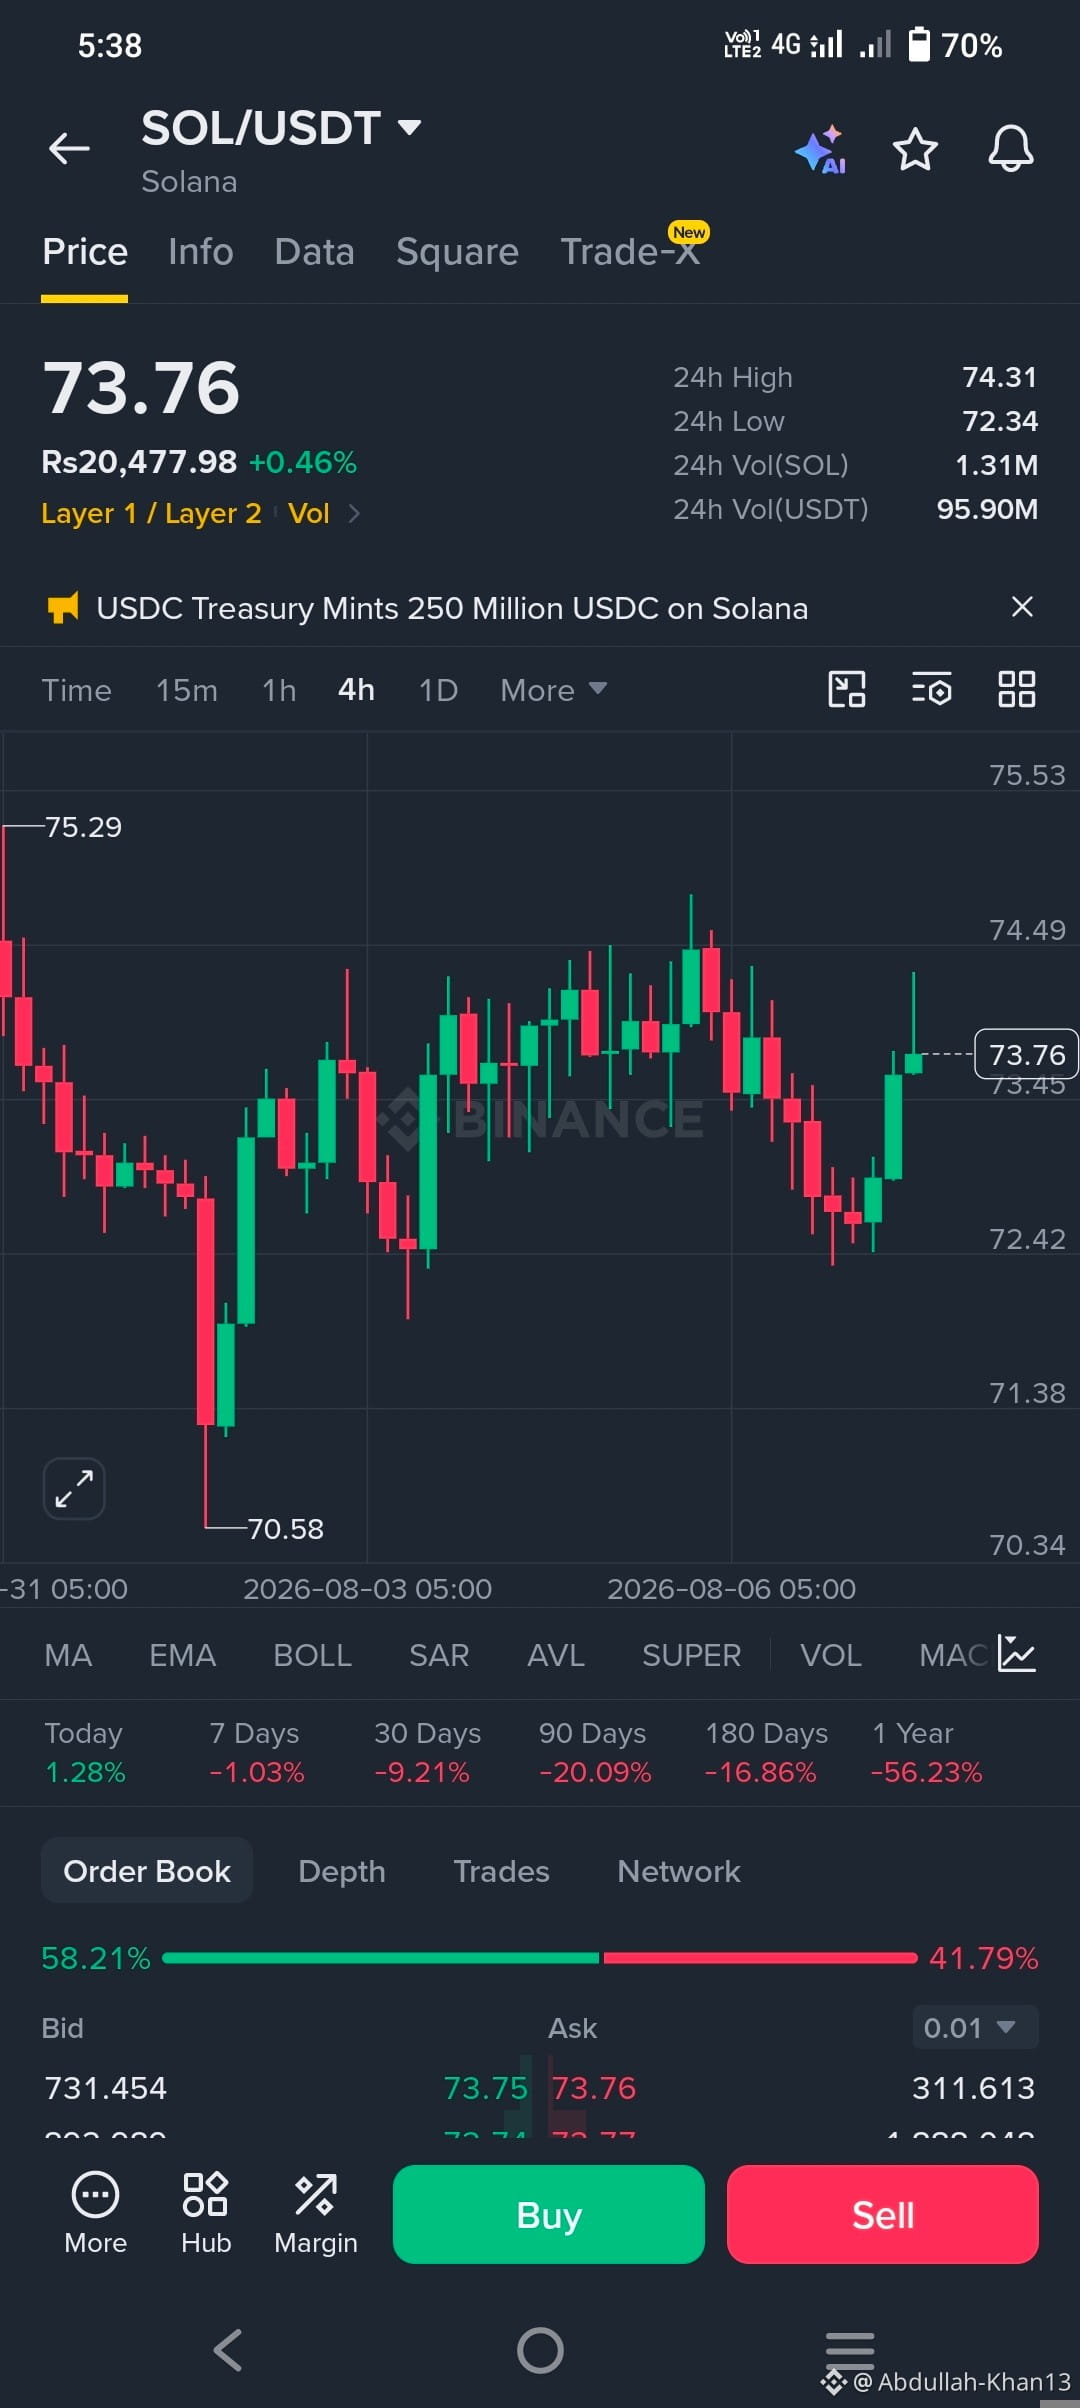Switch to the Info tab
Screen dimensions: 1080x2408
tap(201, 251)
